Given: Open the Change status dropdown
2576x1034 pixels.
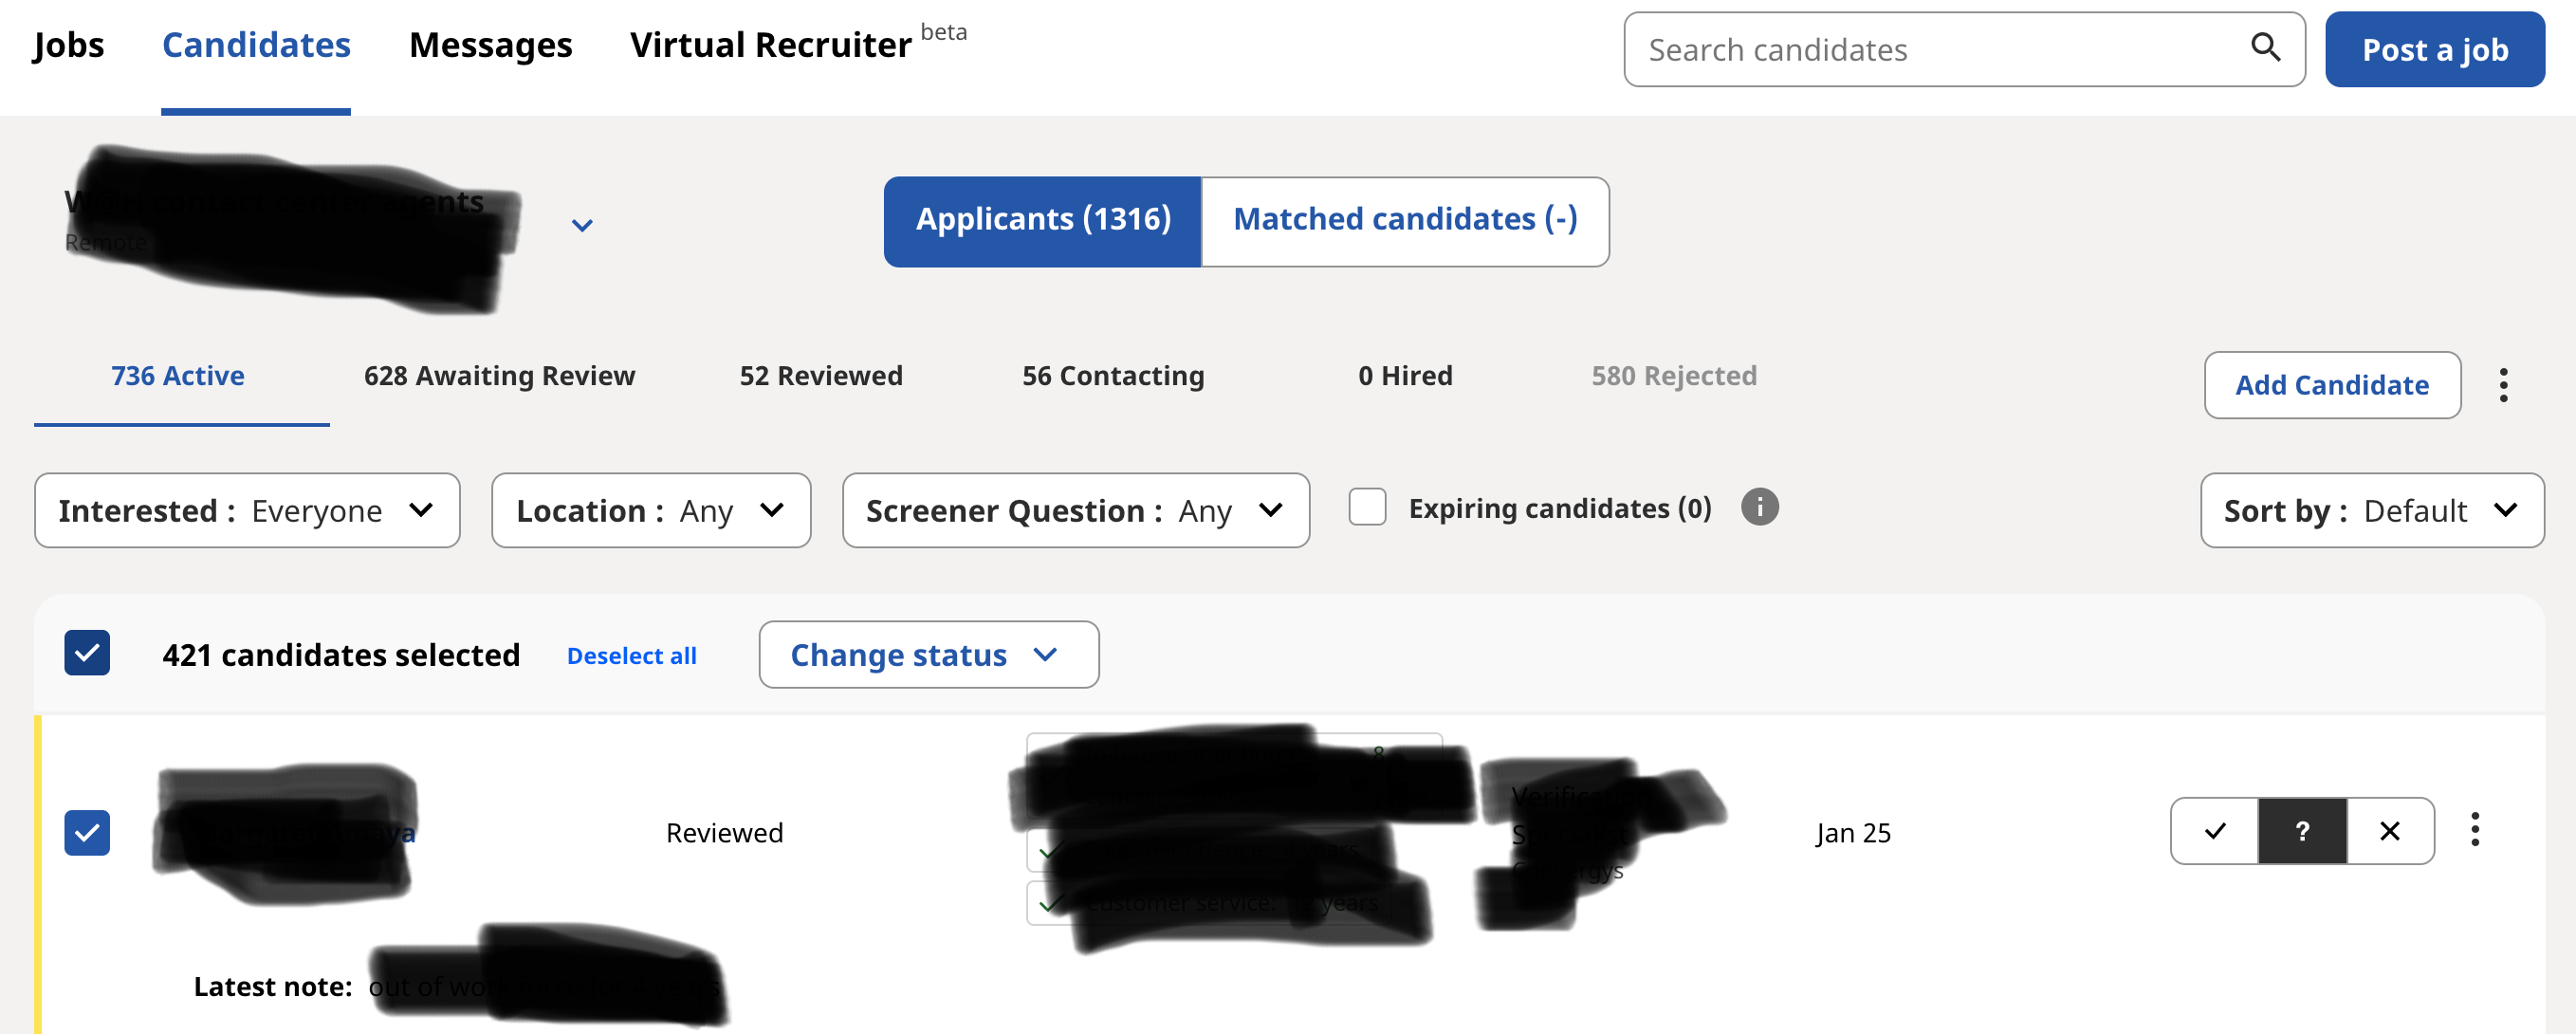Looking at the screenshot, I should 928,655.
